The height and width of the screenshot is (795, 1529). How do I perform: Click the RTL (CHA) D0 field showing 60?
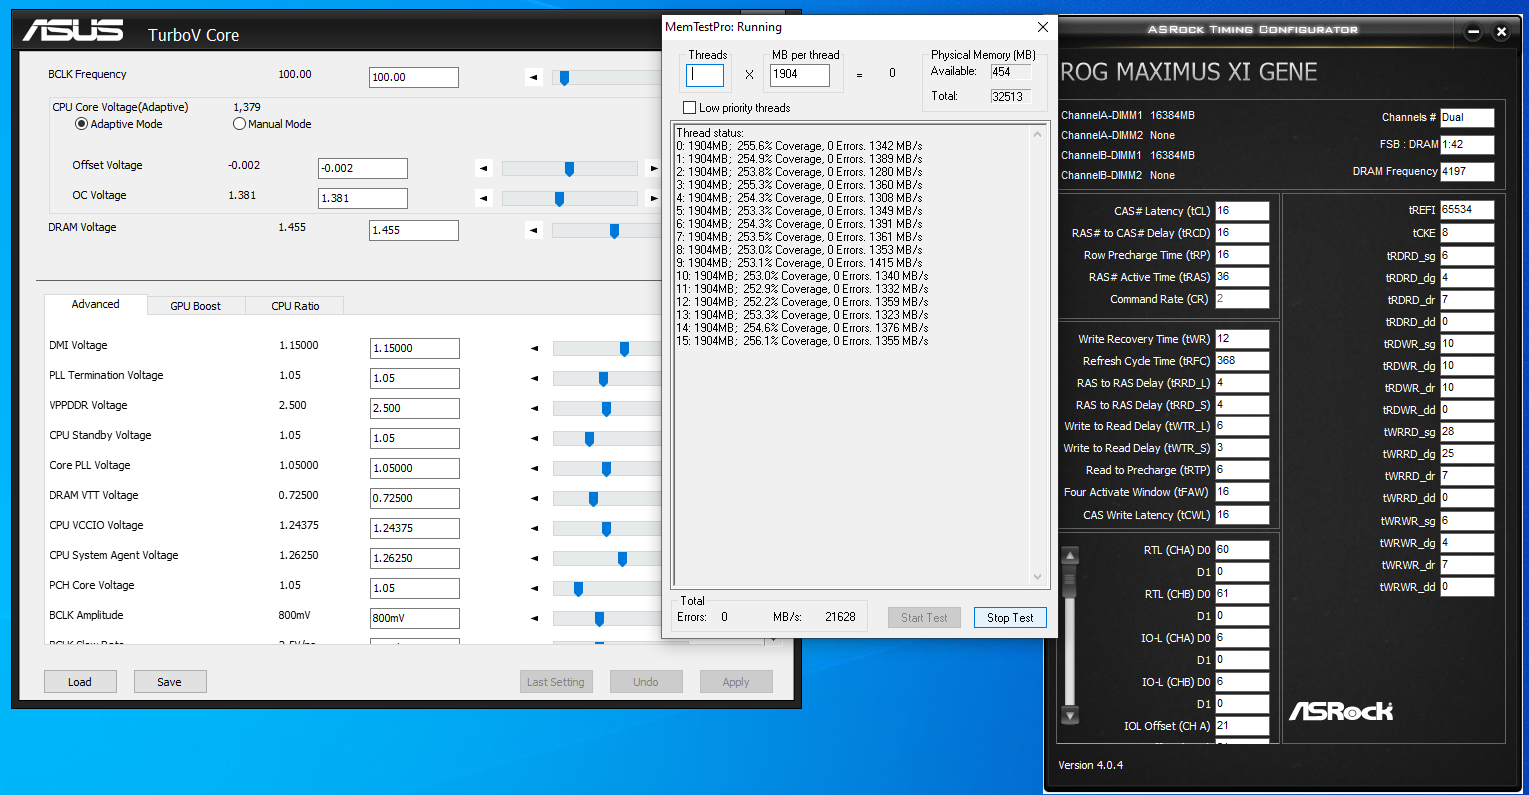1242,550
